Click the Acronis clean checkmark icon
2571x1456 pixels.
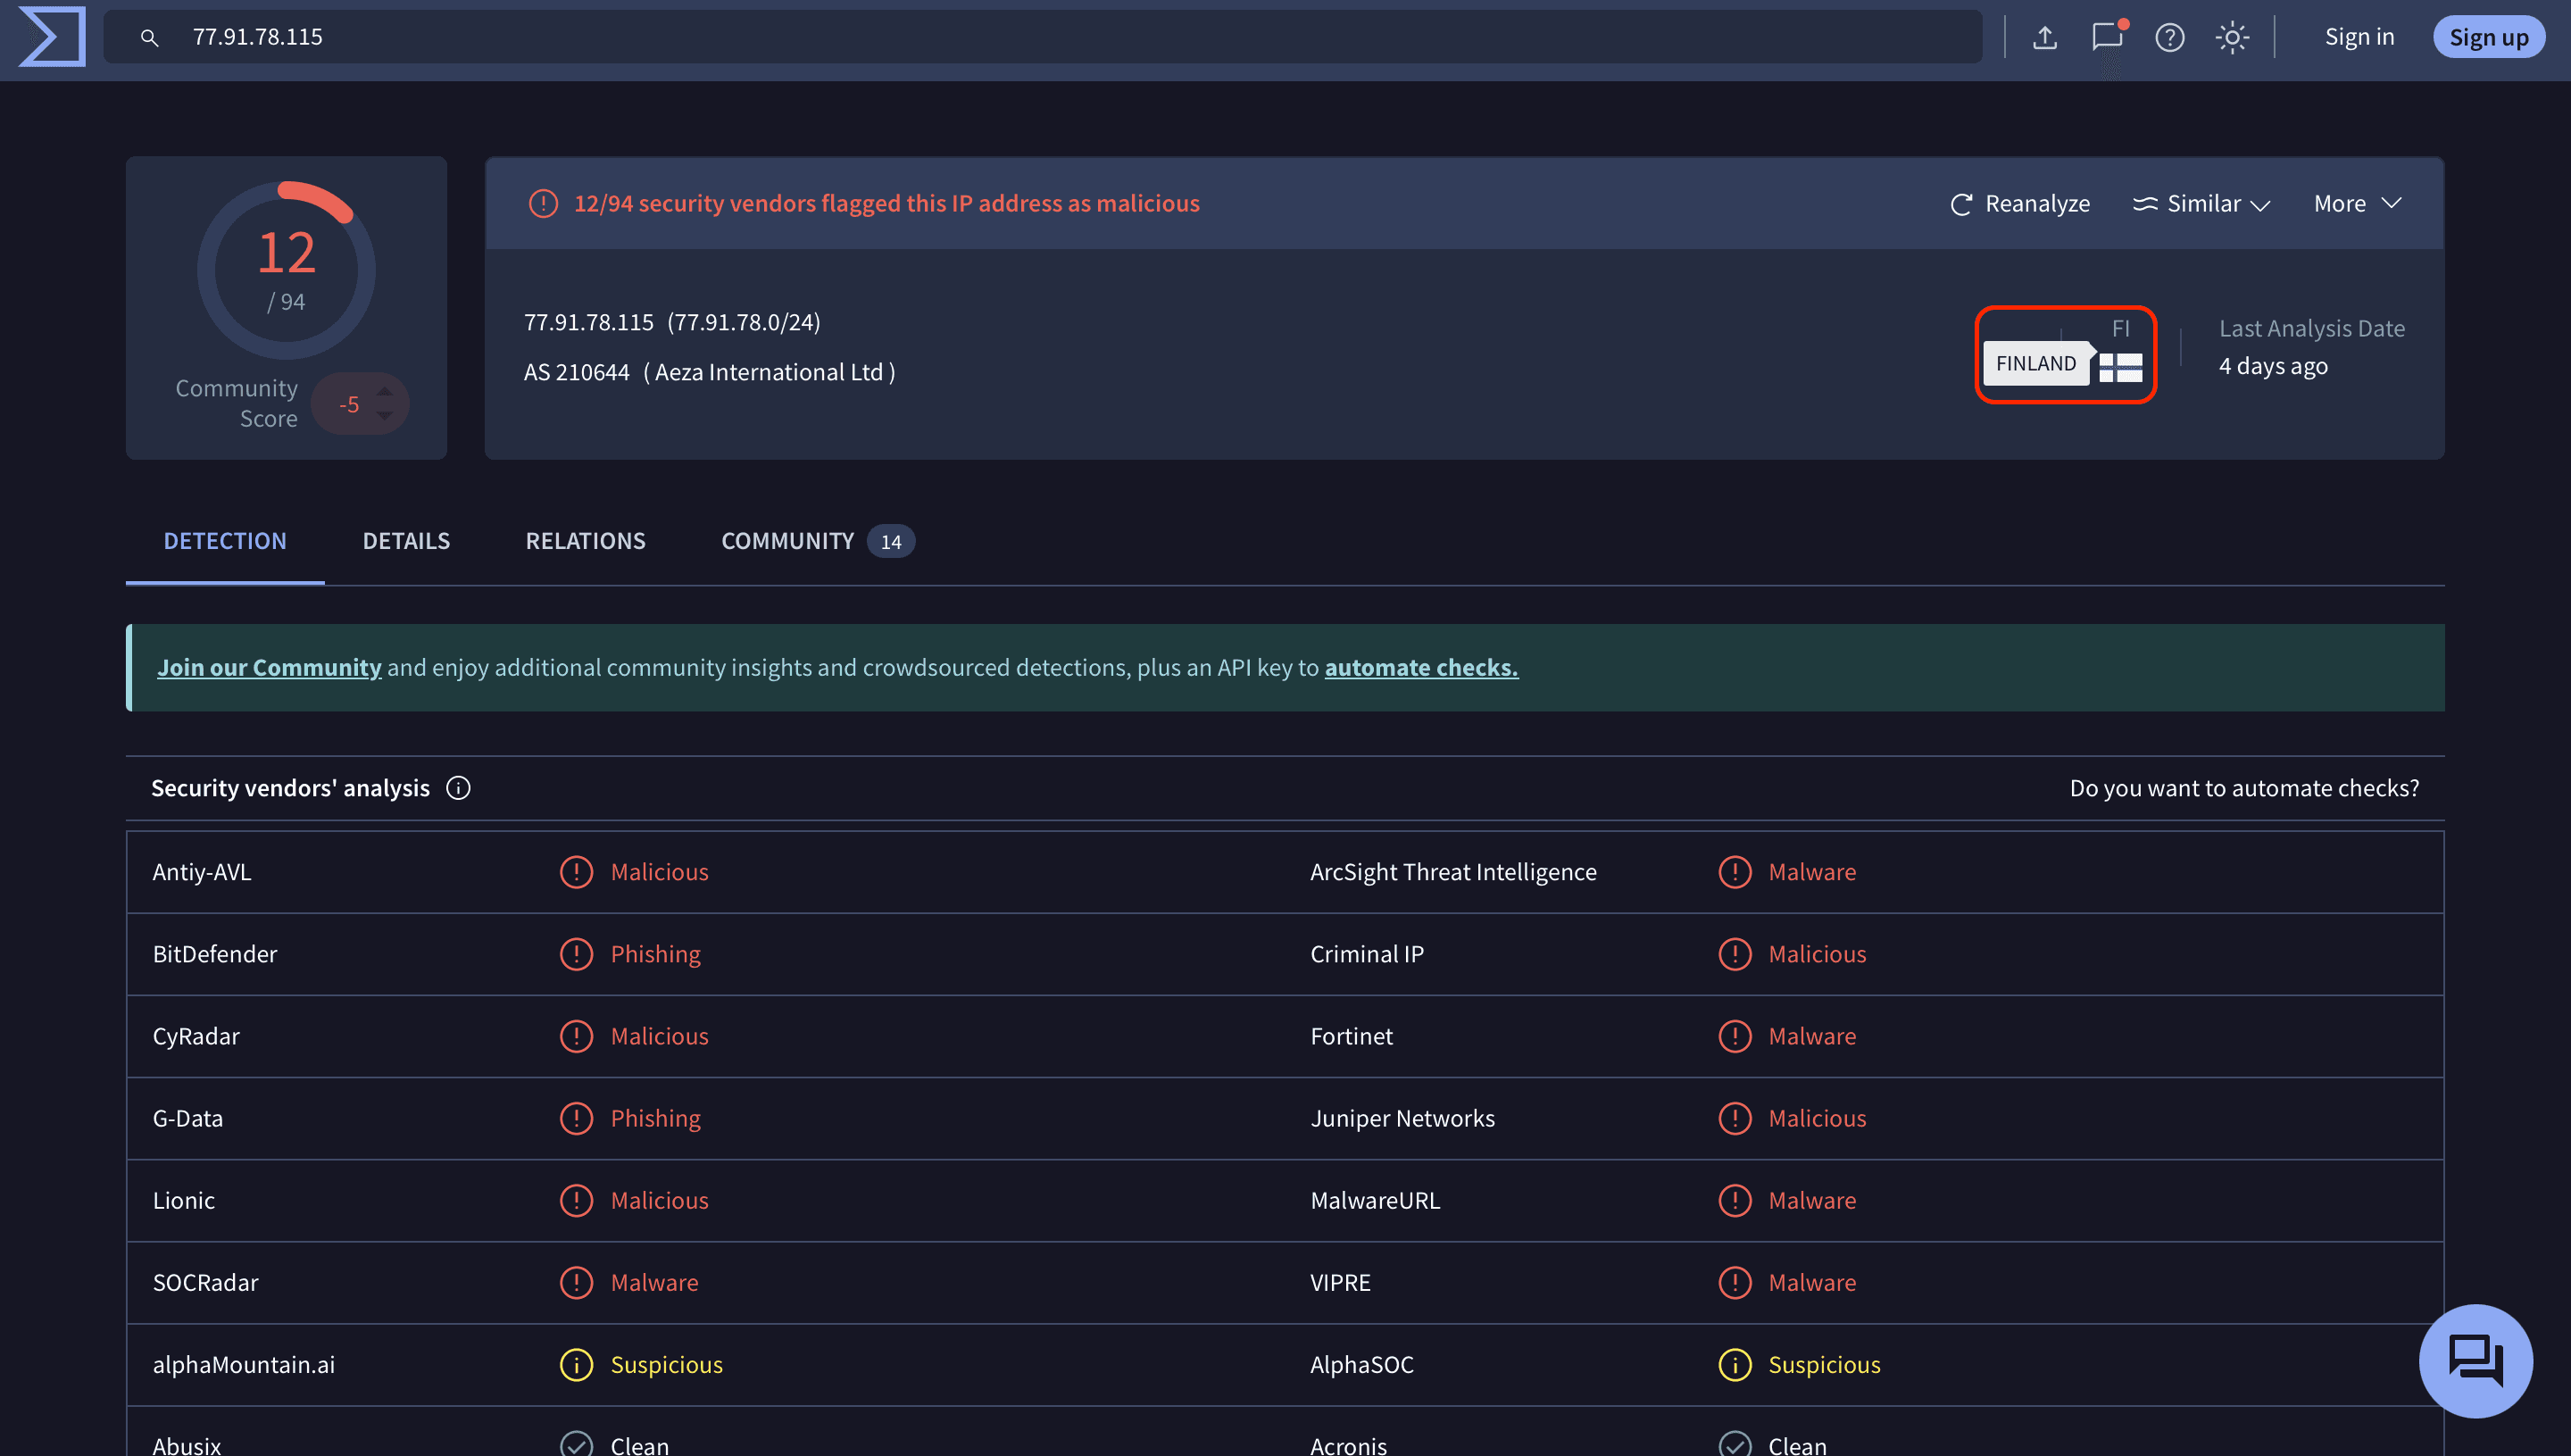[1734, 1444]
